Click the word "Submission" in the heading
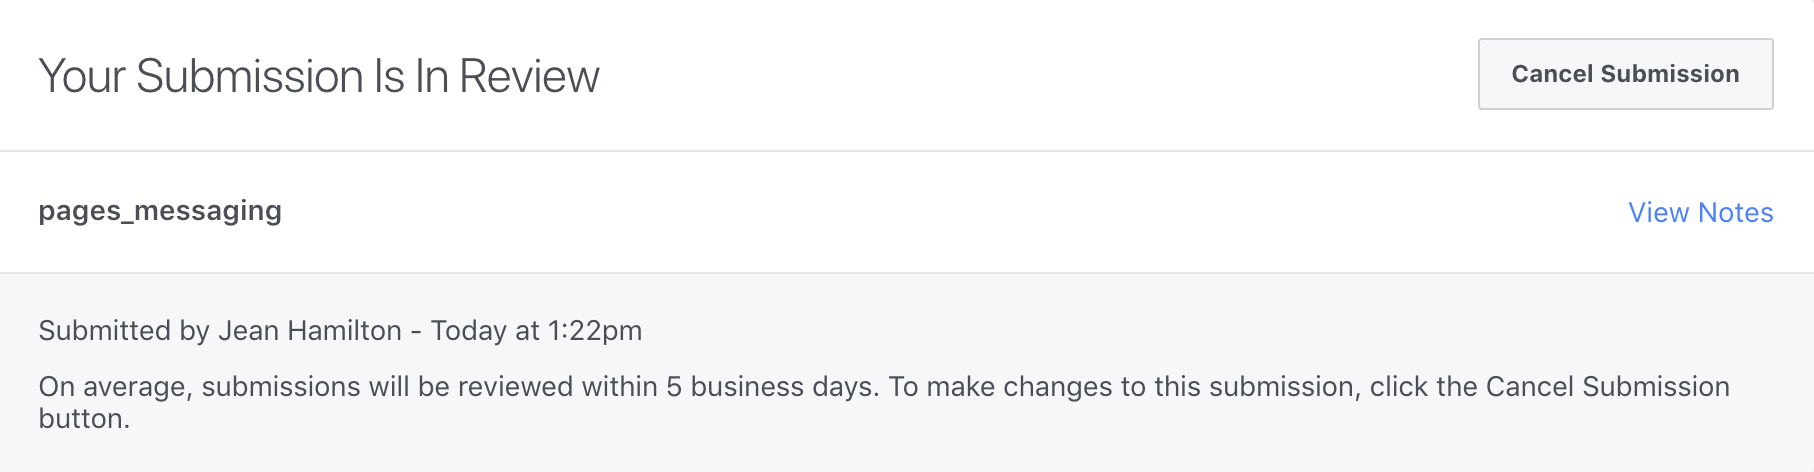Image resolution: width=1814 pixels, height=472 pixels. pyautogui.click(x=250, y=76)
